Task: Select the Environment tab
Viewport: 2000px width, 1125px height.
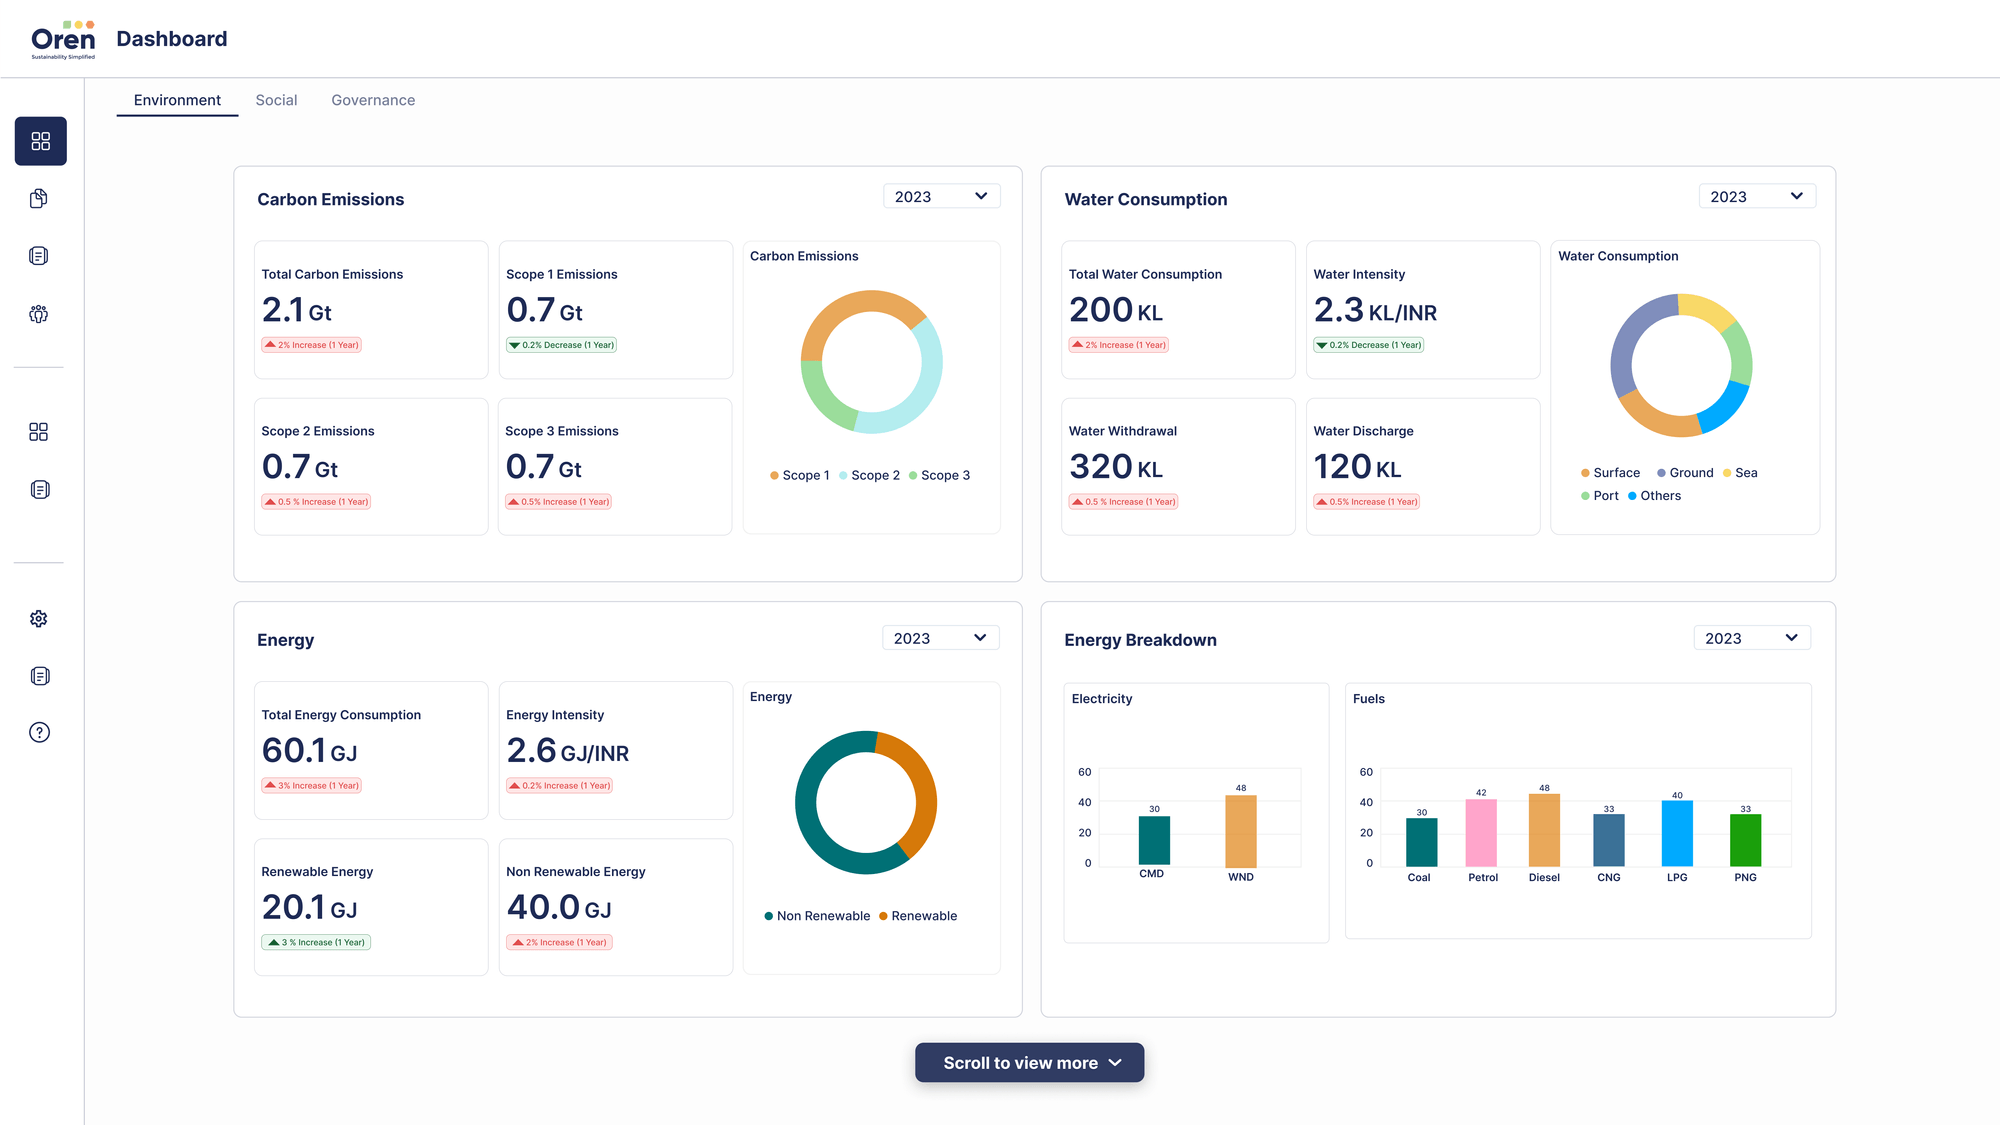Action: 177,100
